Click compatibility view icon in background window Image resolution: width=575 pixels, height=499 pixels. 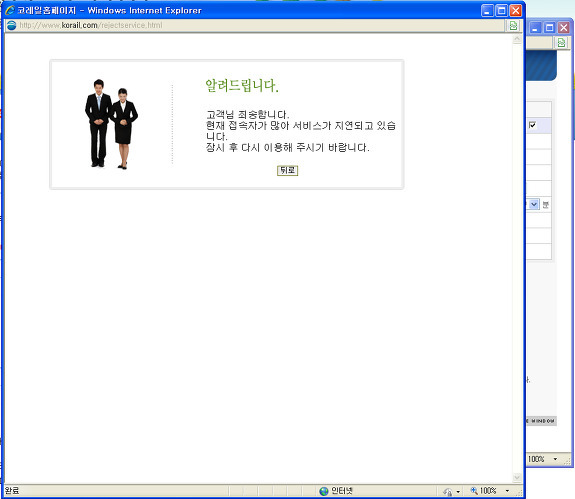(561, 43)
